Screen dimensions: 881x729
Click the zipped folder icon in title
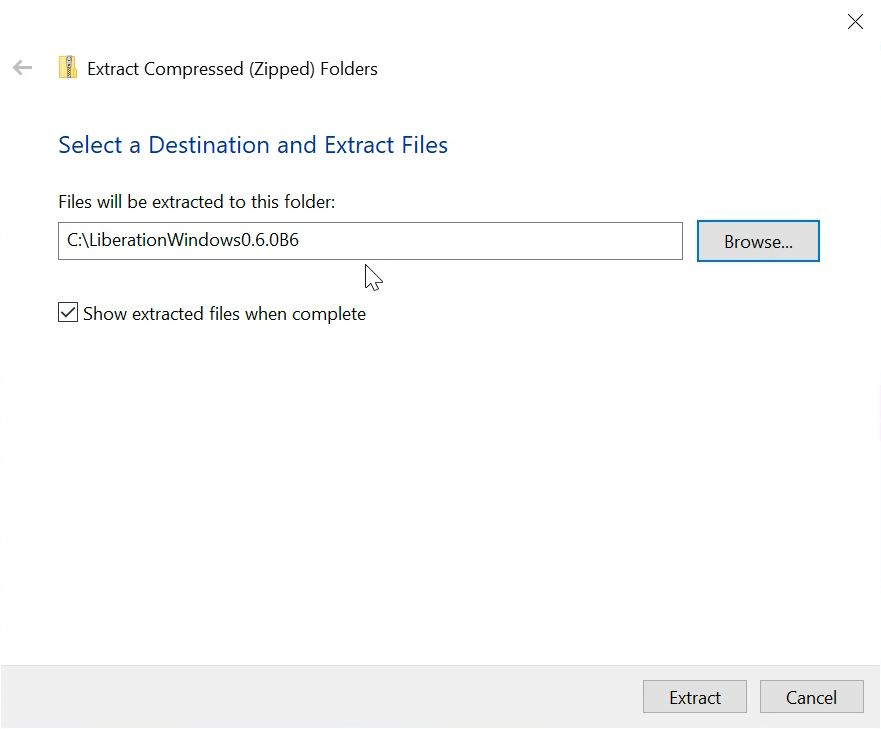(67, 68)
